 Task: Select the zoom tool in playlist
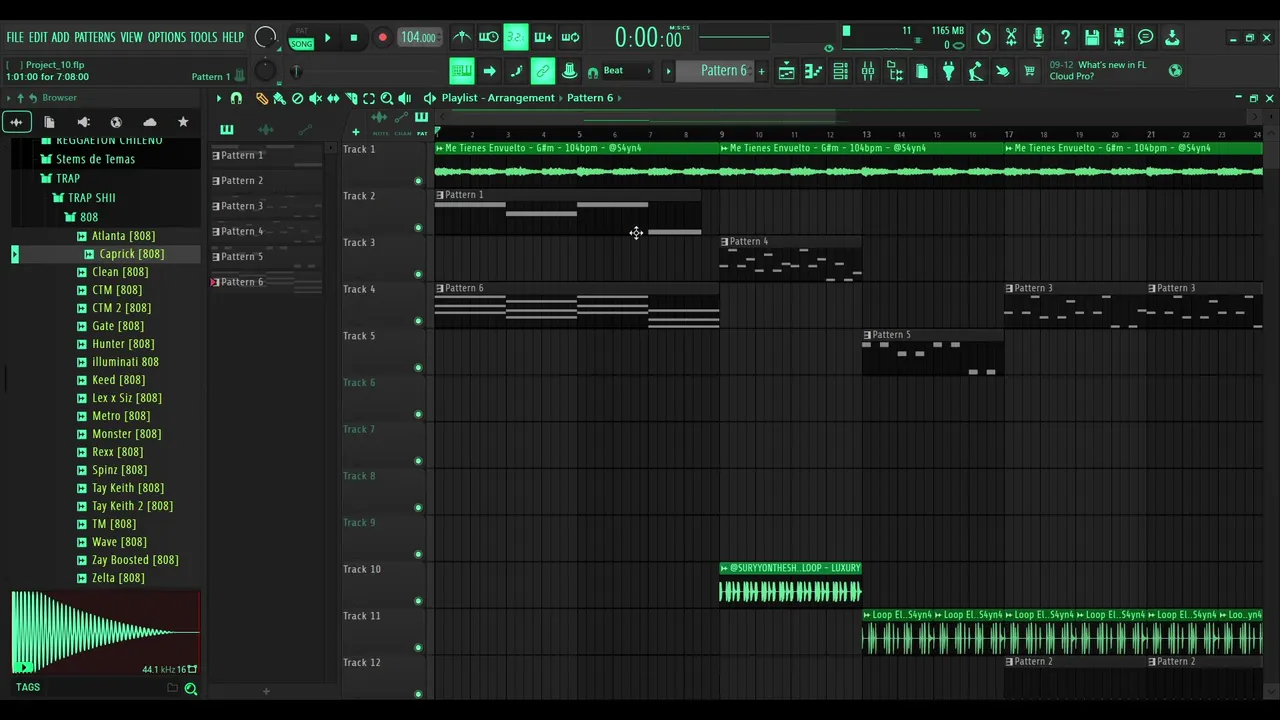pos(387,98)
